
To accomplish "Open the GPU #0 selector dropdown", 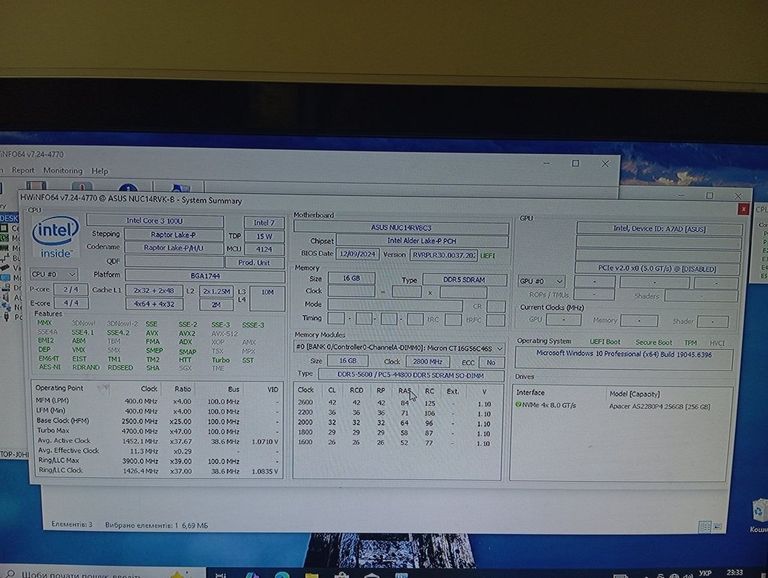I will click(x=541, y=282).
